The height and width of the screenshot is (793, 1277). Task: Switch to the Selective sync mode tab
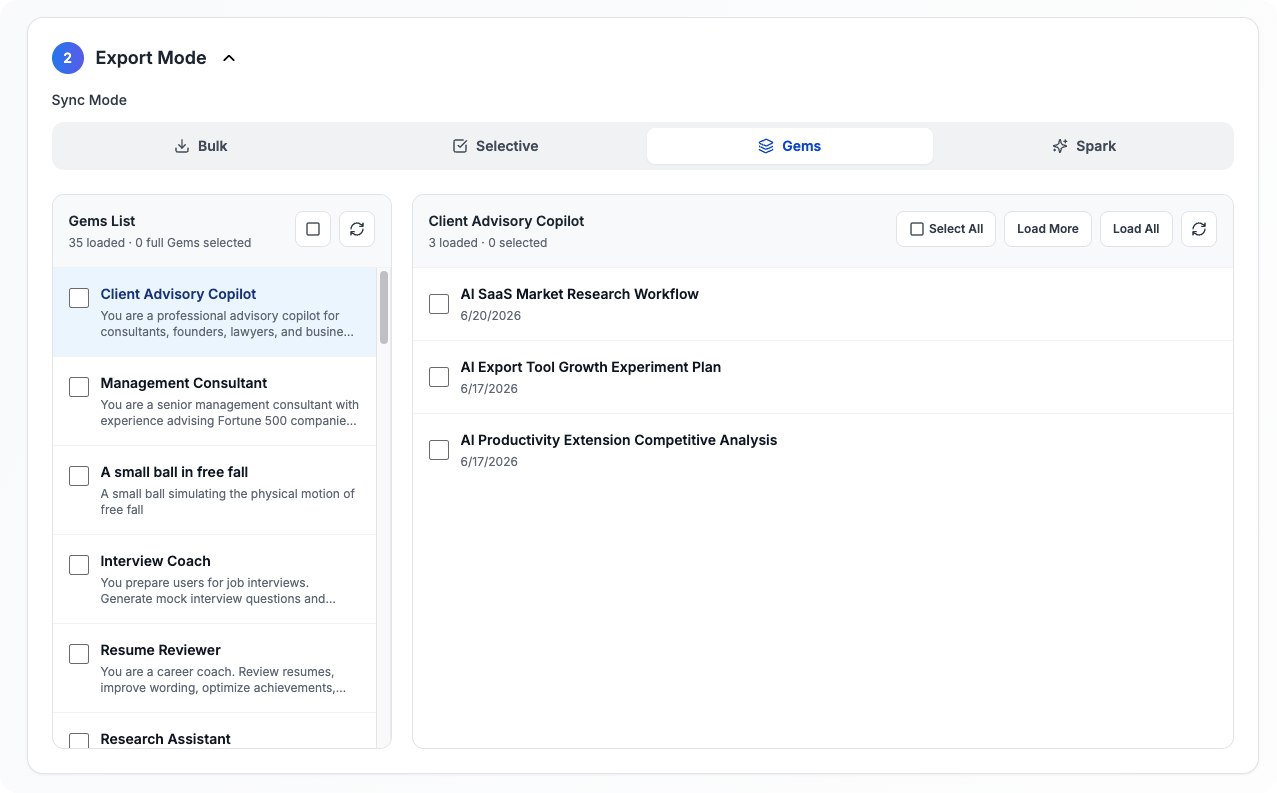(x=495, y=146)
